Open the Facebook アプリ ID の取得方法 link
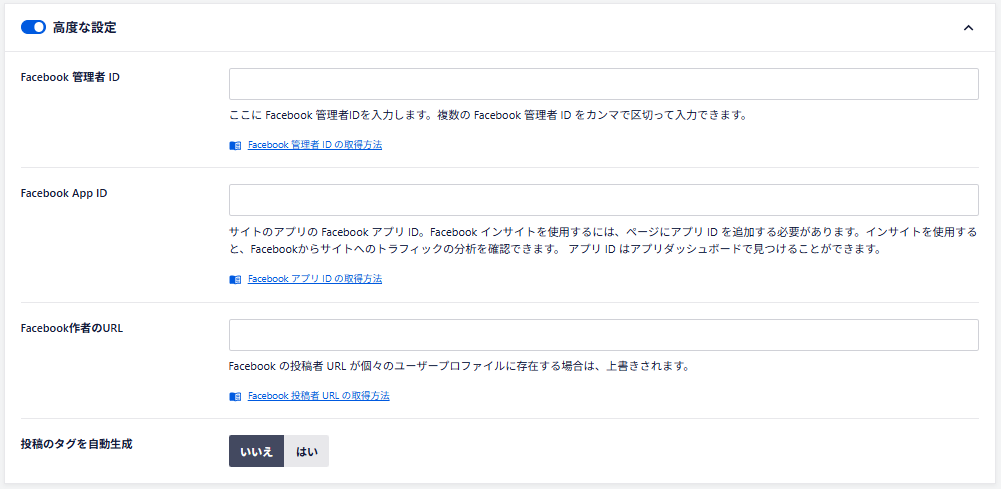Screen dimensions: 1001x489 tap(314, 279)
